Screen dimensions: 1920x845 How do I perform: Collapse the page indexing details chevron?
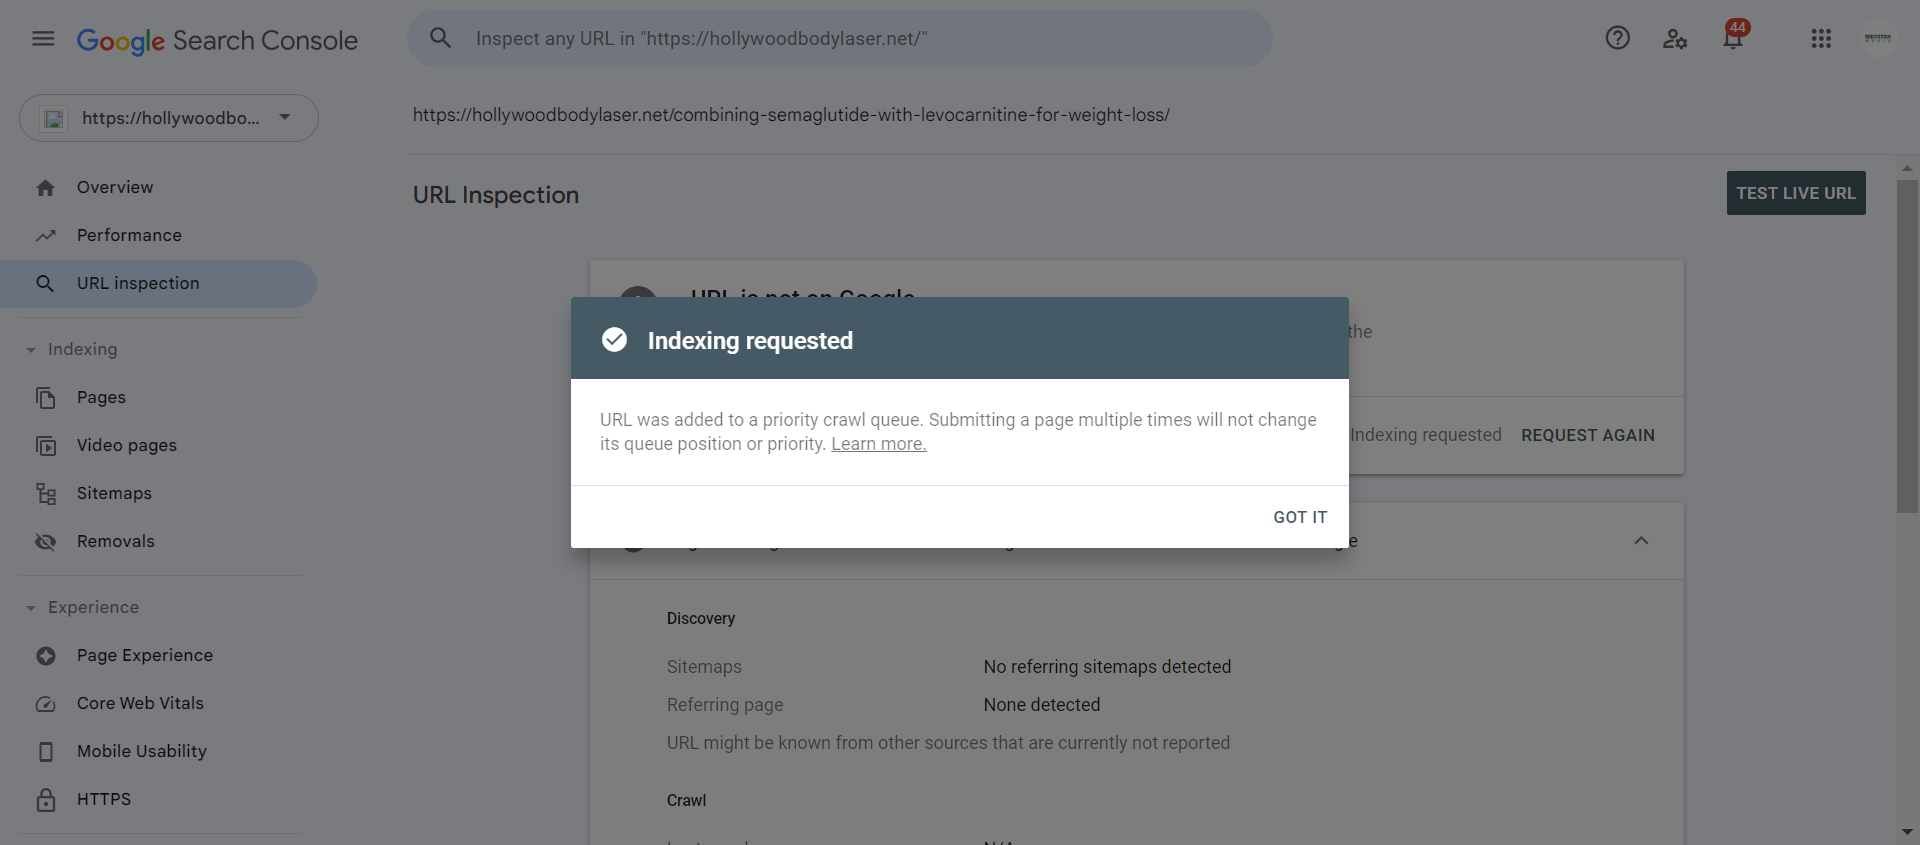point(1641,540)
